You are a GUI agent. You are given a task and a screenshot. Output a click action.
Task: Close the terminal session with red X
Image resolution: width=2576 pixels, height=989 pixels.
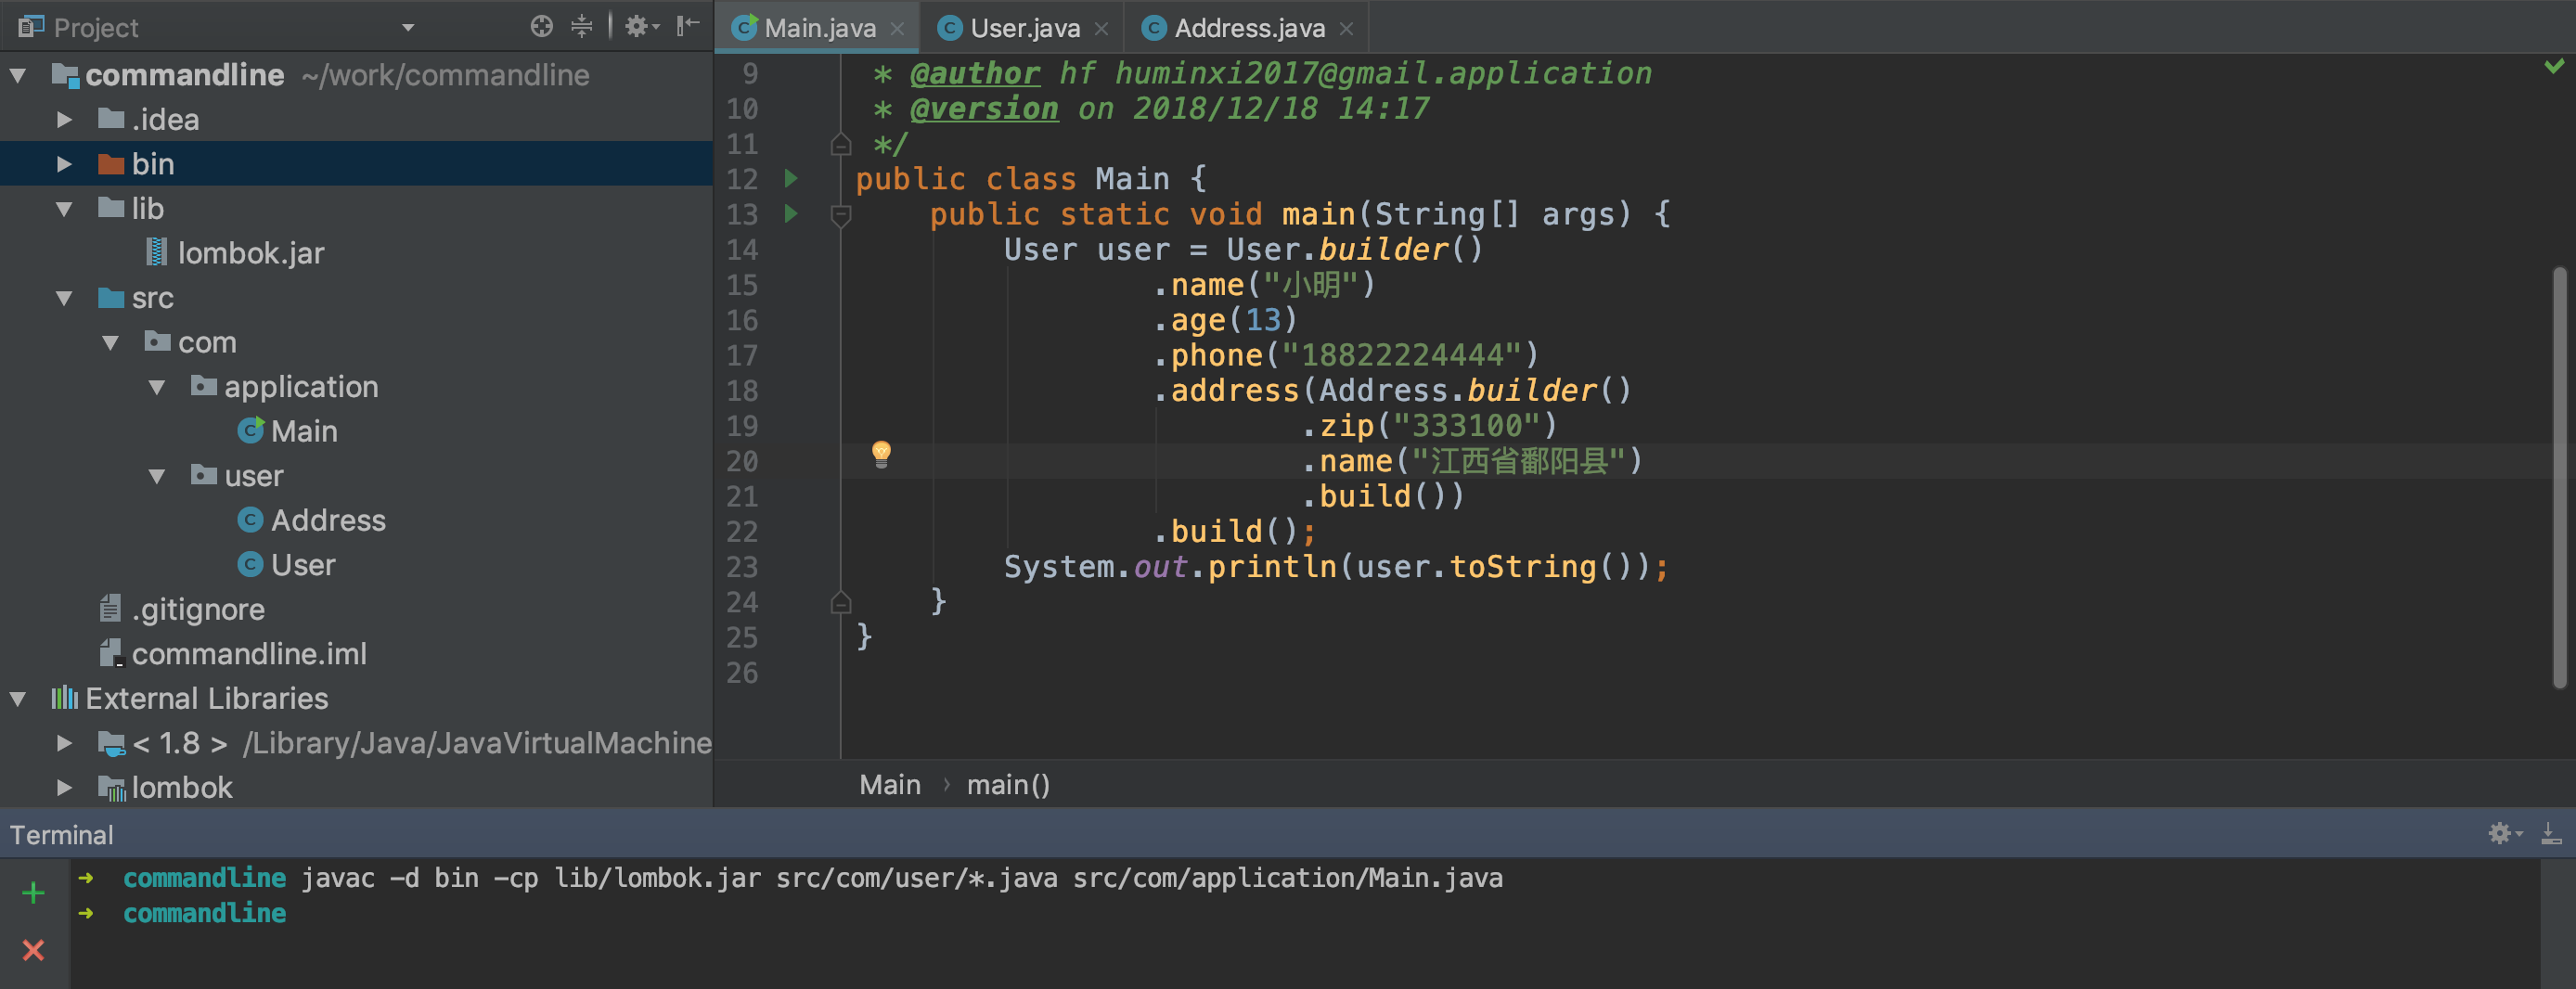tap(33, 950)
